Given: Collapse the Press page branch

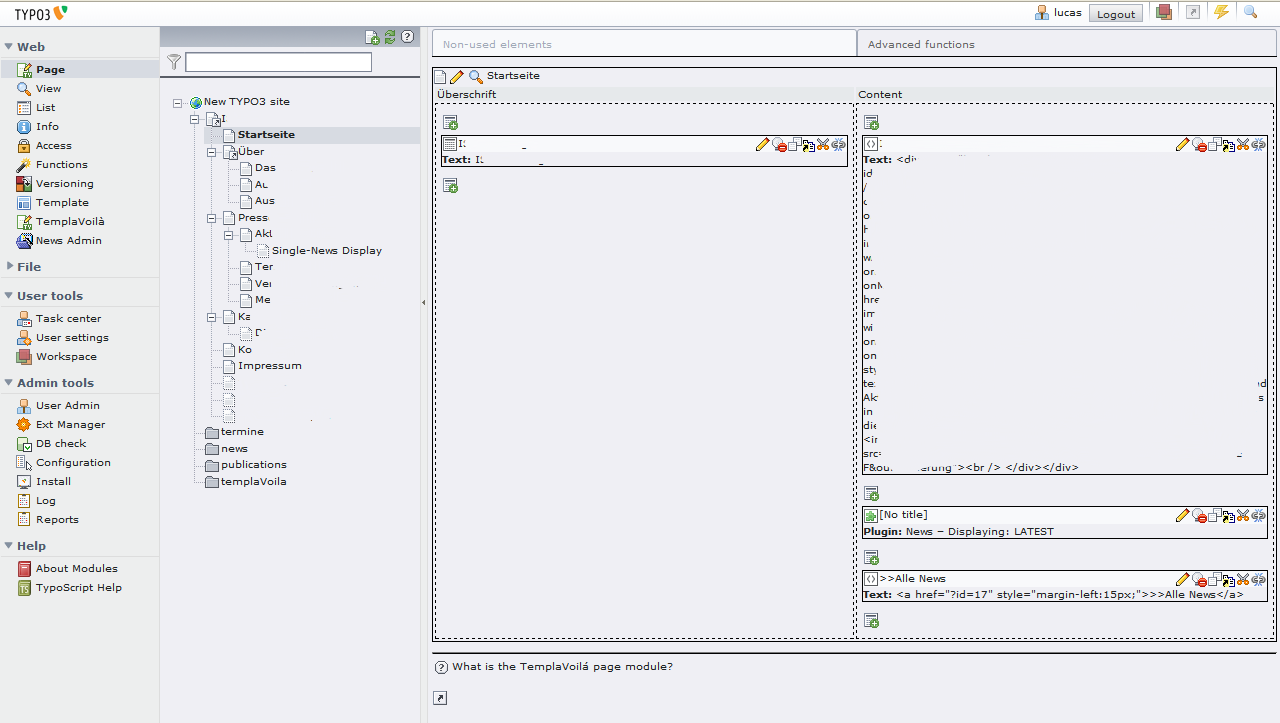Looking at the screenshot, I should pos(212,218).
